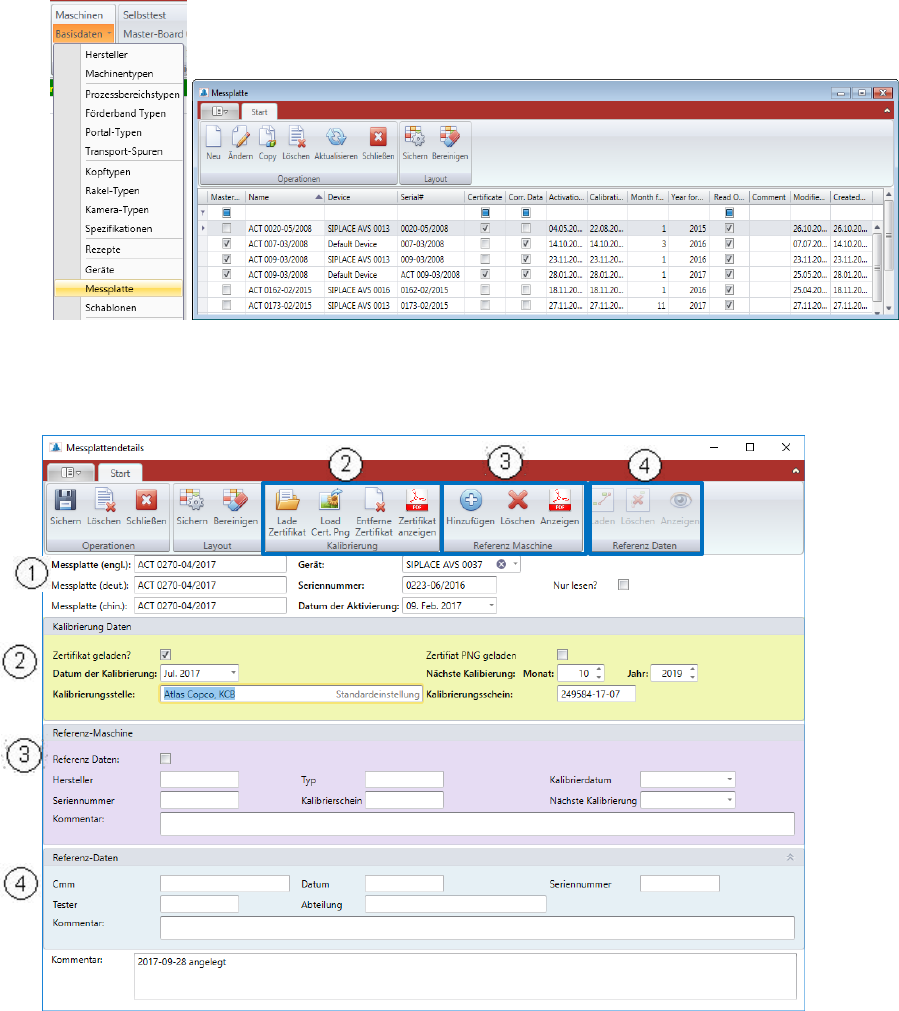Open Datum der Aktivierung date dropdown
The image size is (899, 1011).
click(492, 606)
